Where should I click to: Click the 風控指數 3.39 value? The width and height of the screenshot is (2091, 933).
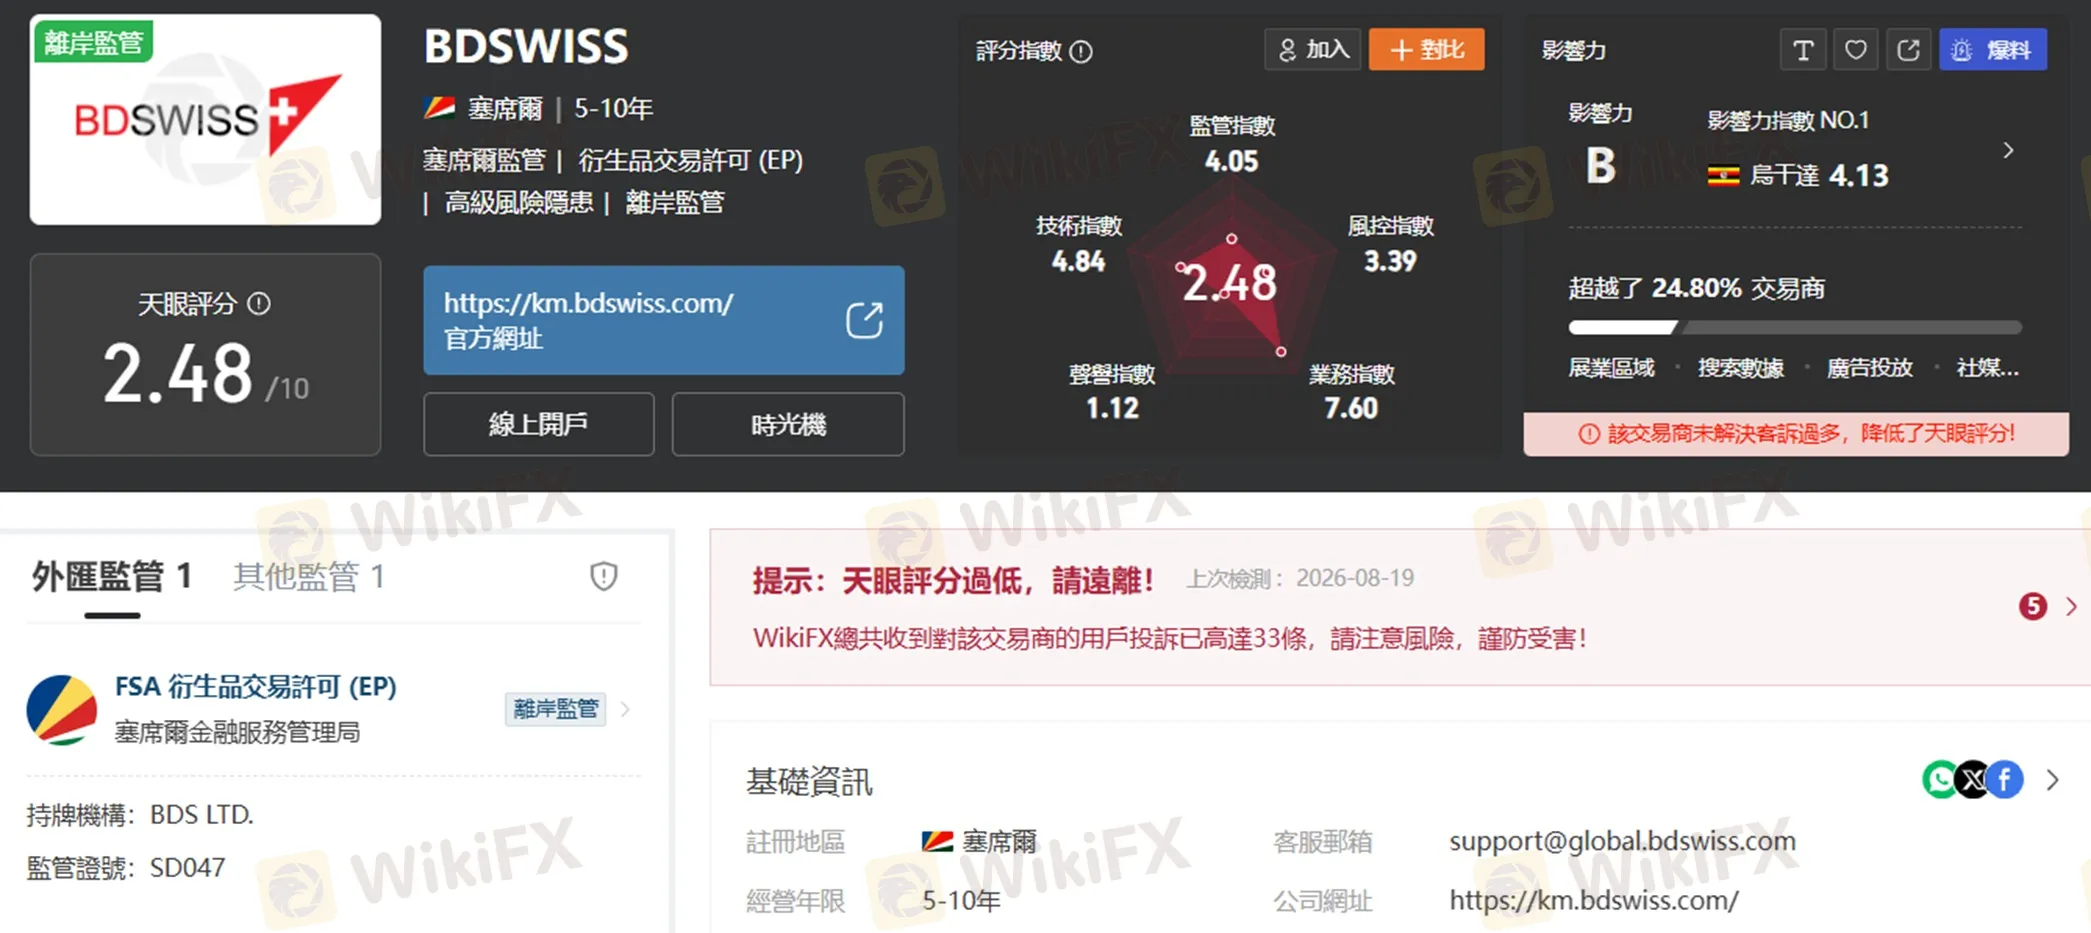pyautogui.click(x=1390, y=261)
